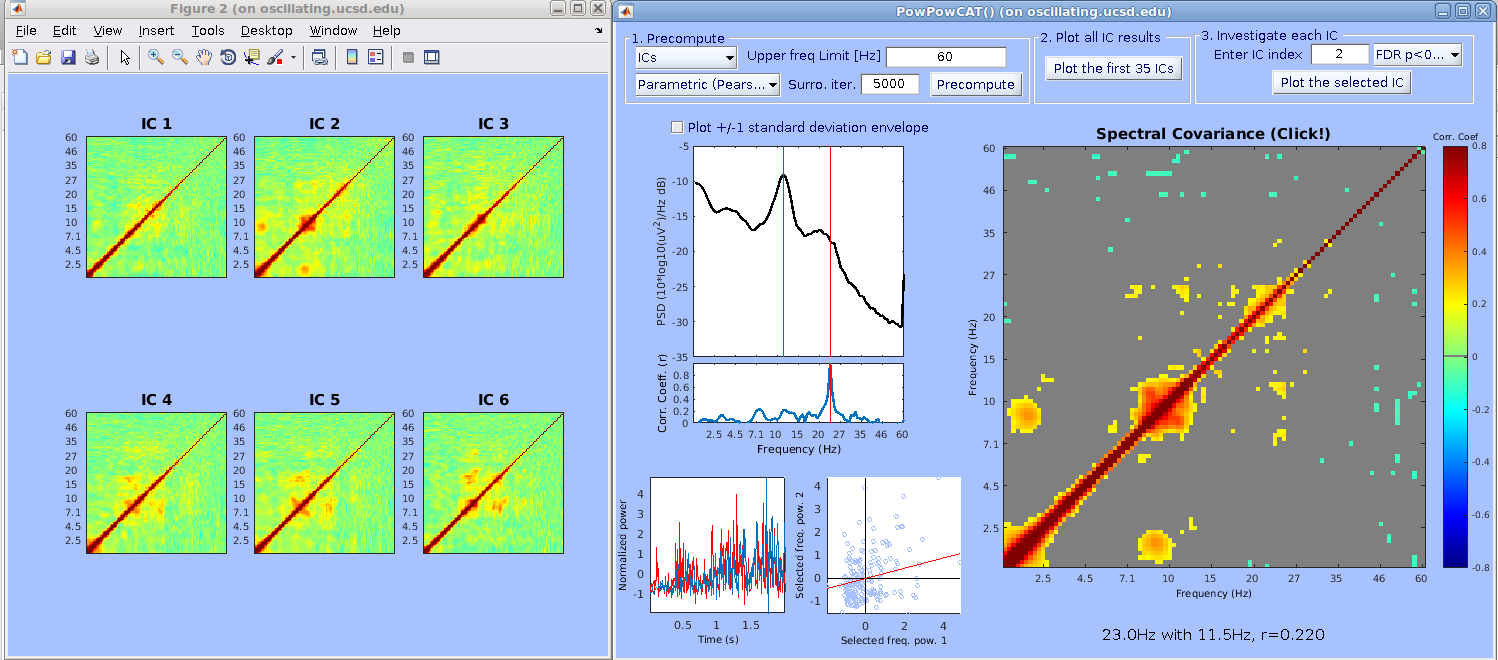Click the Link Plot toolbar icon
The width and height of the screenshot is (1498, 660).
click(x=319, y=58)
